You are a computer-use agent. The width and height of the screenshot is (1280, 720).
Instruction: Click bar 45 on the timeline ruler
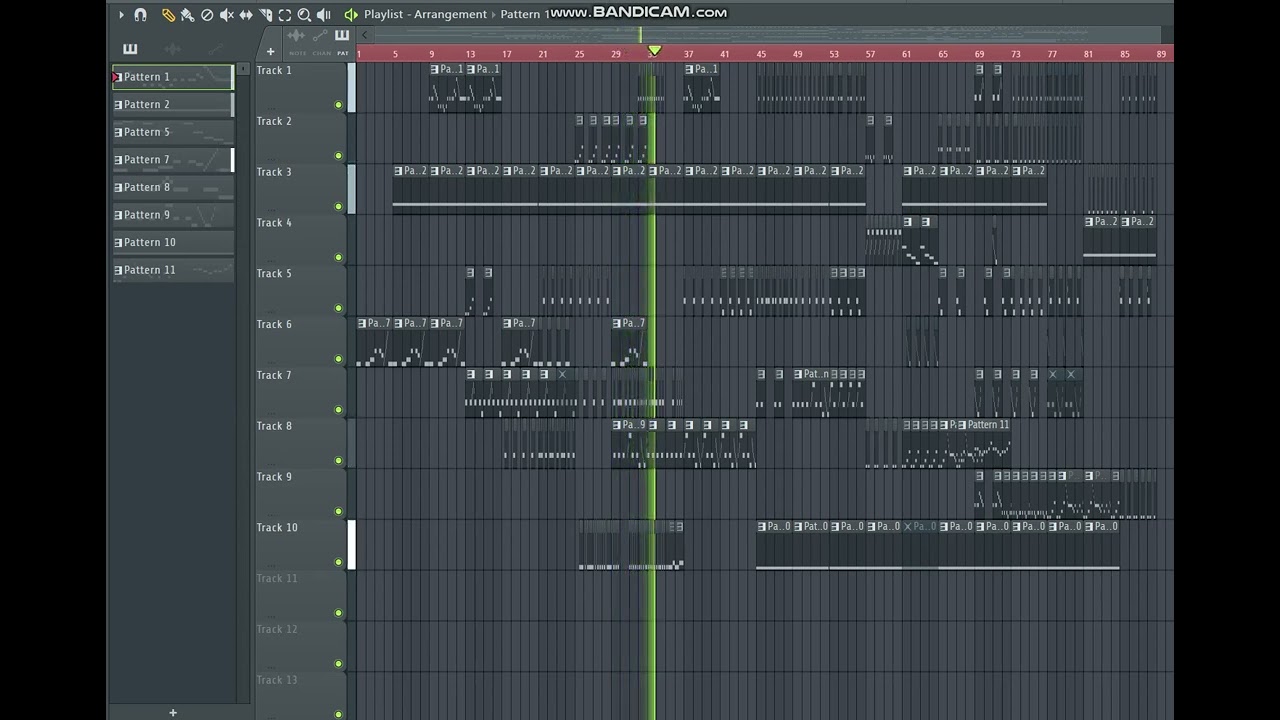point(761,54)
